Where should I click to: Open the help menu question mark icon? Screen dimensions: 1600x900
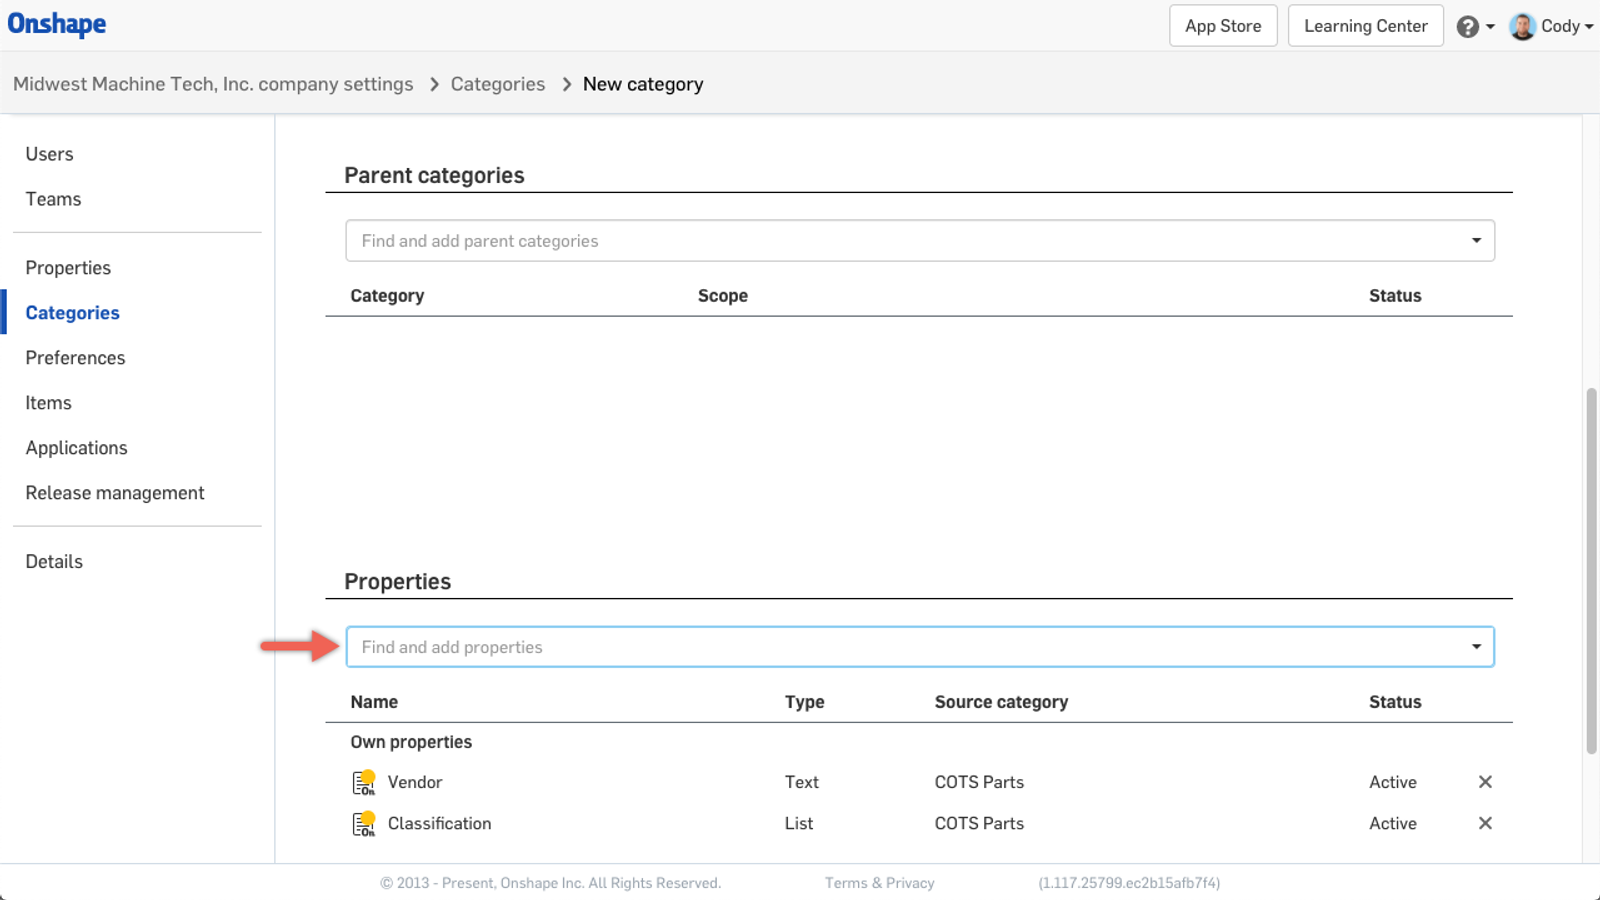1466,26
